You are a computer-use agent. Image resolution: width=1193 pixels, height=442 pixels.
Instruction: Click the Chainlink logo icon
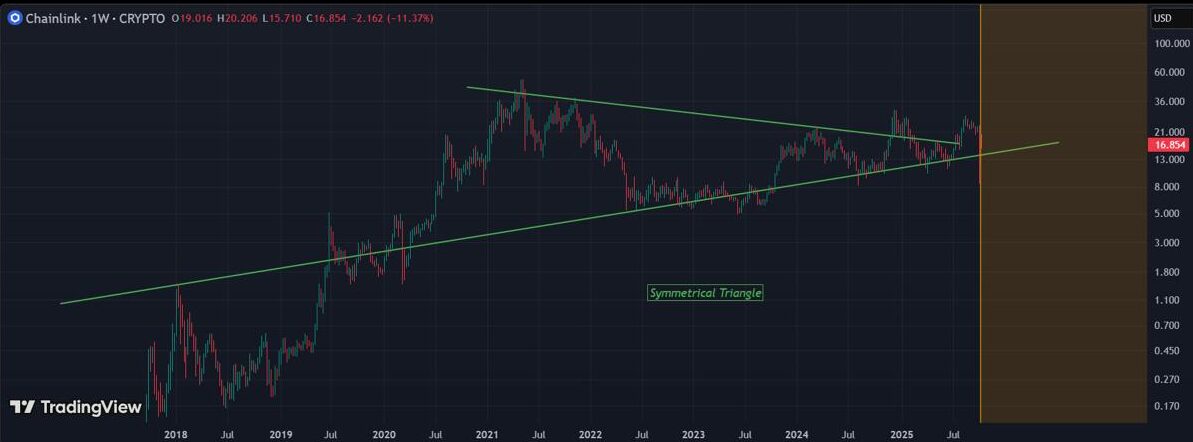[x=13, y=18]
